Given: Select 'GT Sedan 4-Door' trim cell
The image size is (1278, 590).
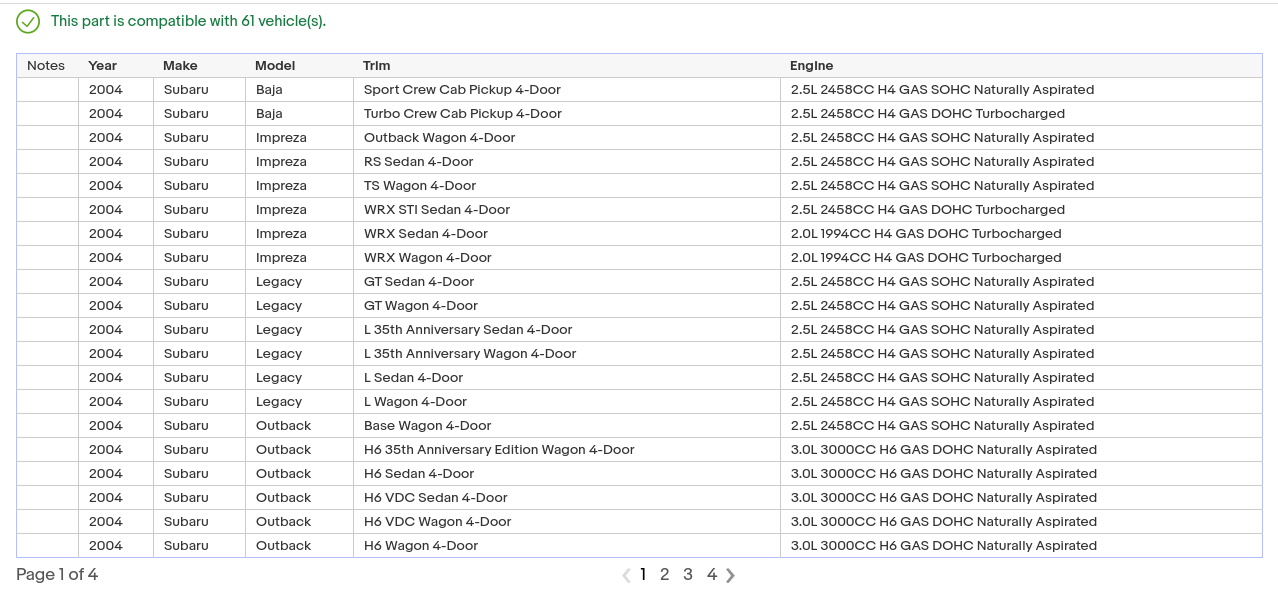Looking at the screenshot, I should click(x=567, y=282).
